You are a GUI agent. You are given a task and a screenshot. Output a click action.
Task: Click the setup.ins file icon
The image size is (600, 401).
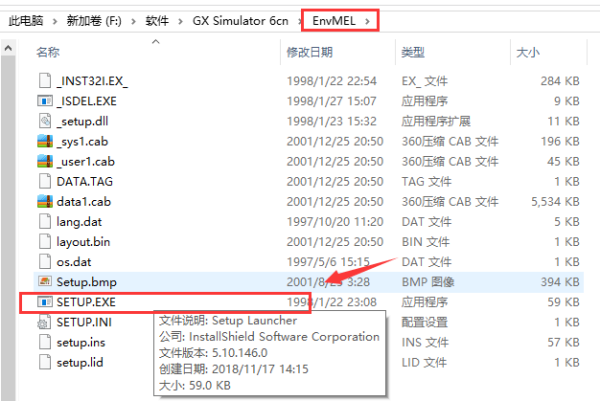point(45,342)
